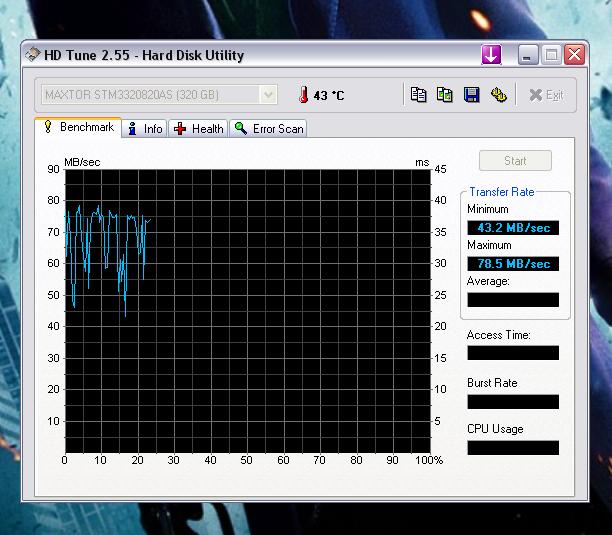Open the options icon in the toolbar
612x535 pixels.
coord(498,95)
